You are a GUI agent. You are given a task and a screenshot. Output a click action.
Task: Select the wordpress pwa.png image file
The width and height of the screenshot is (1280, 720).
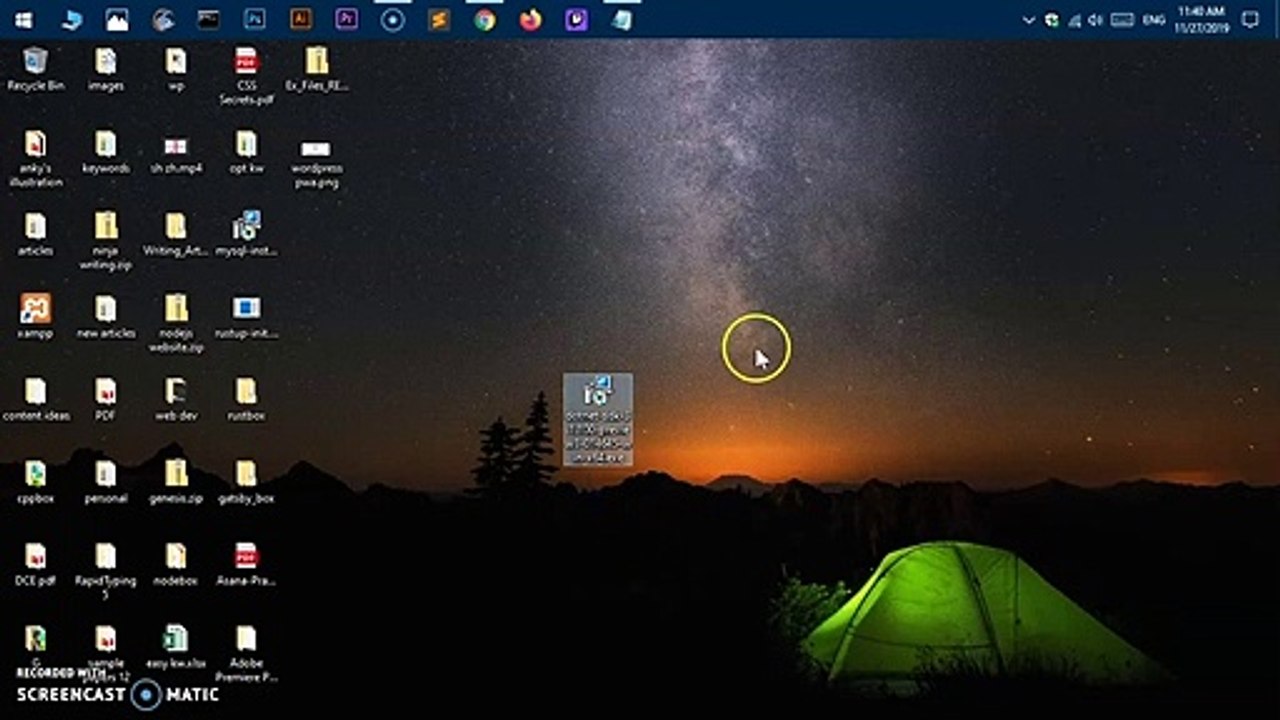(x=316, y=165)
